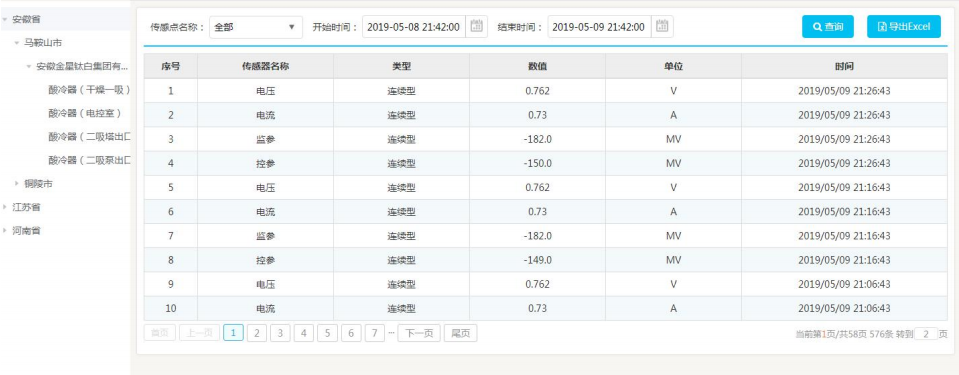
Task: Click the 下一页 next page button
Action: (419, 333)
